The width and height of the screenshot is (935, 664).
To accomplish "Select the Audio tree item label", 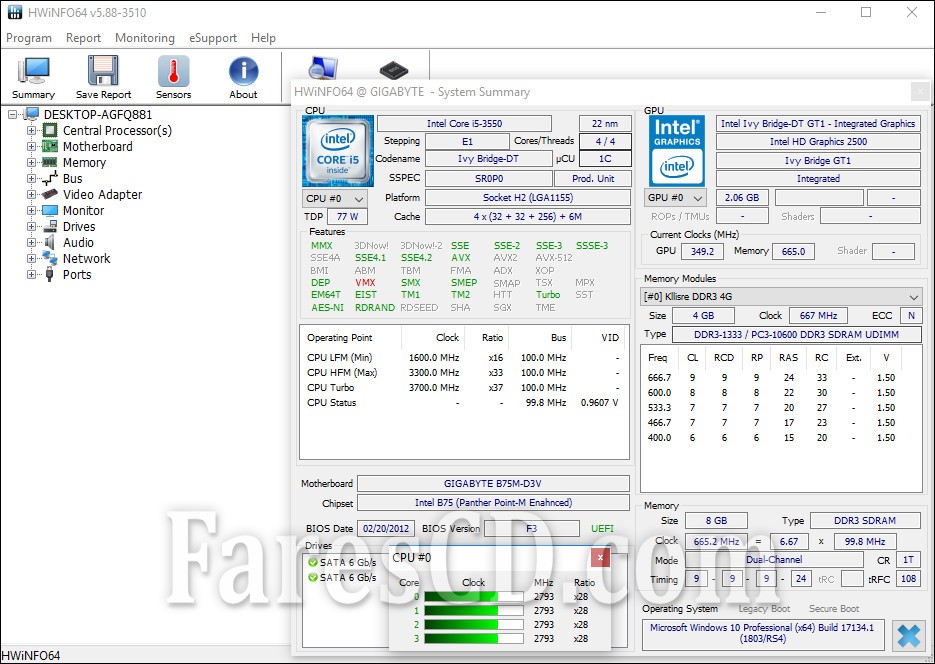I will click(x=78, y=243).
